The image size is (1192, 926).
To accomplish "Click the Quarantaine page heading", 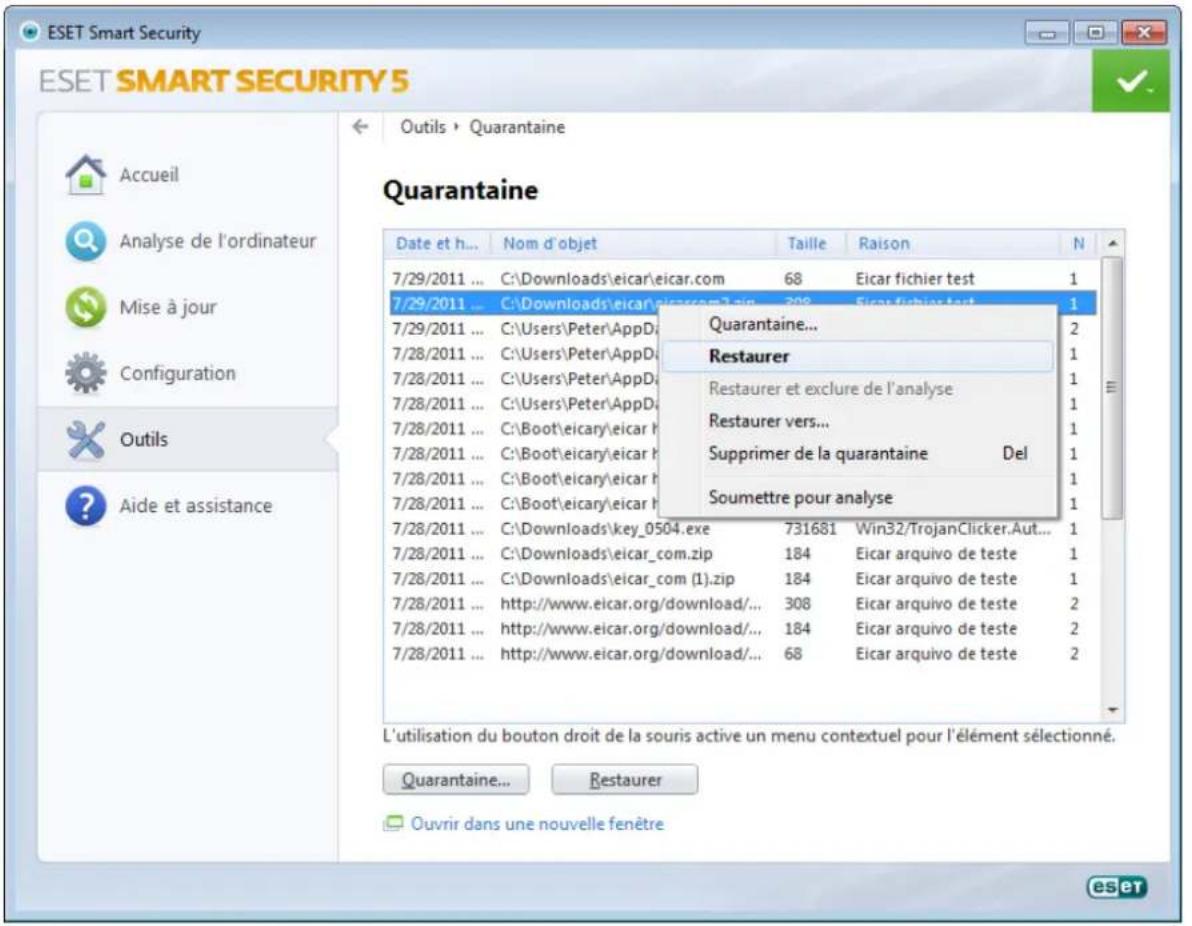I will click(x=461, y=190).
